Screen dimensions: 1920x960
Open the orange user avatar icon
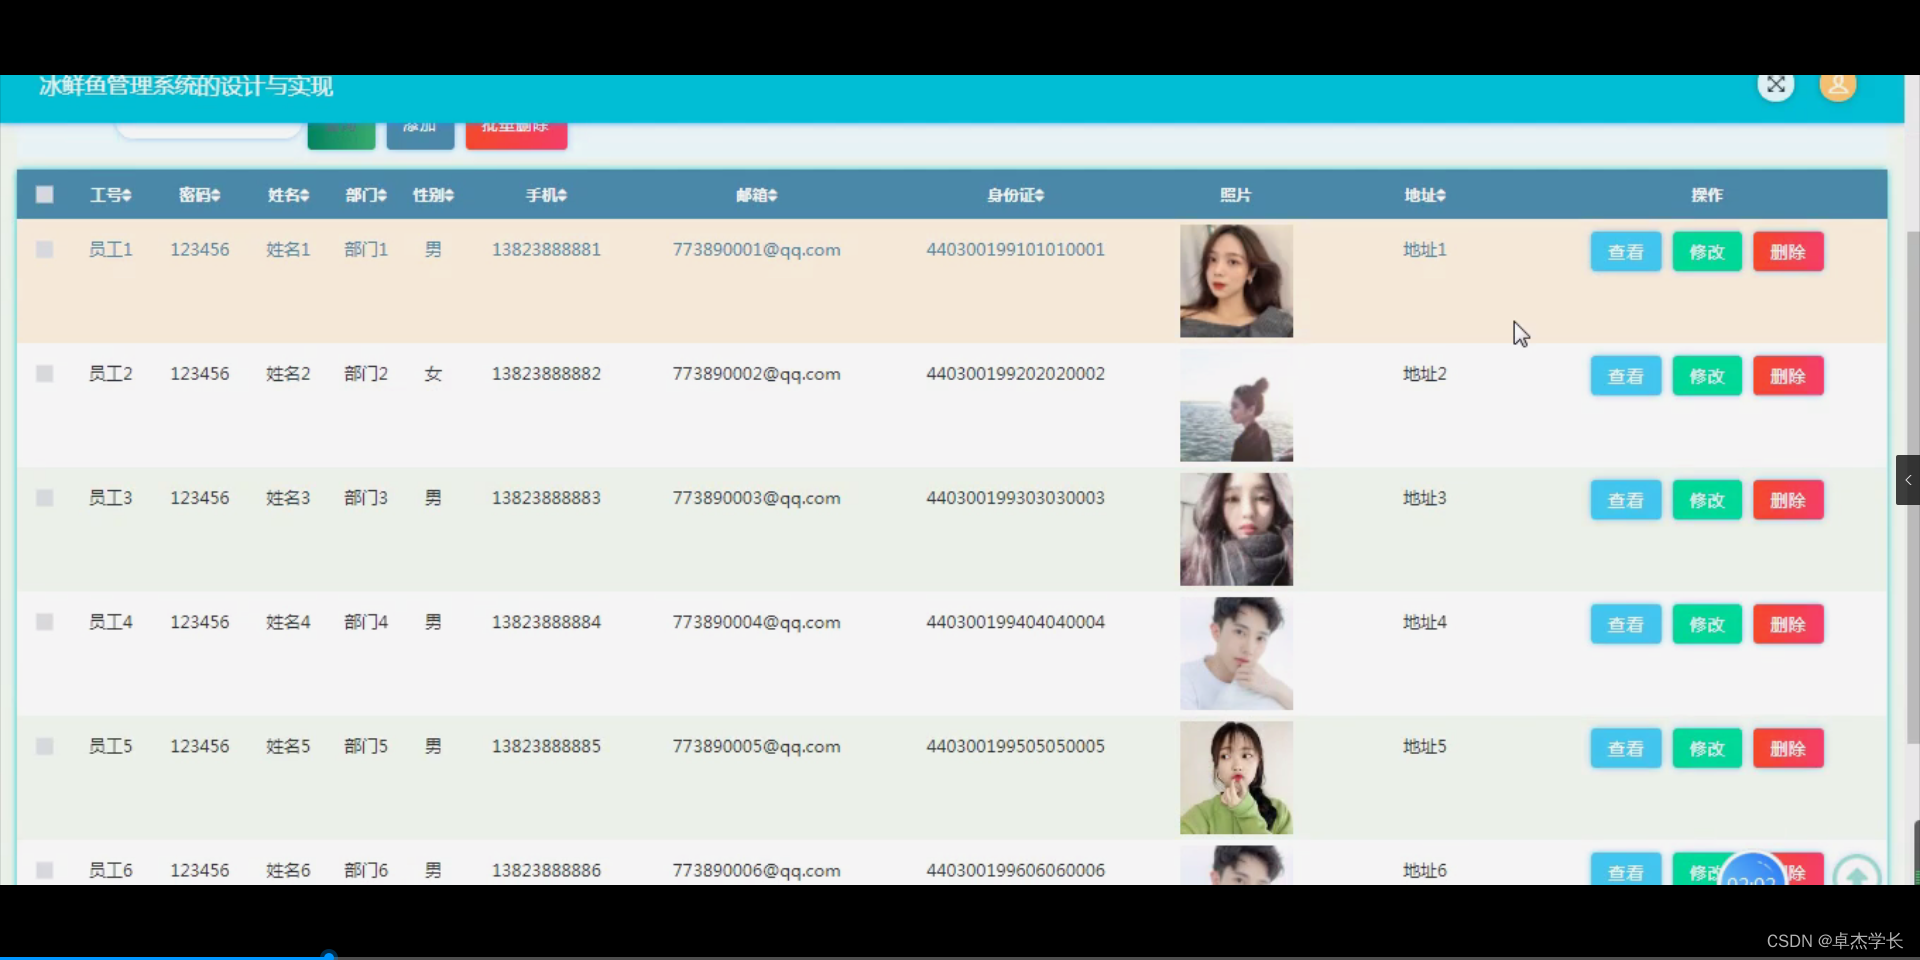pos(1839,86)
